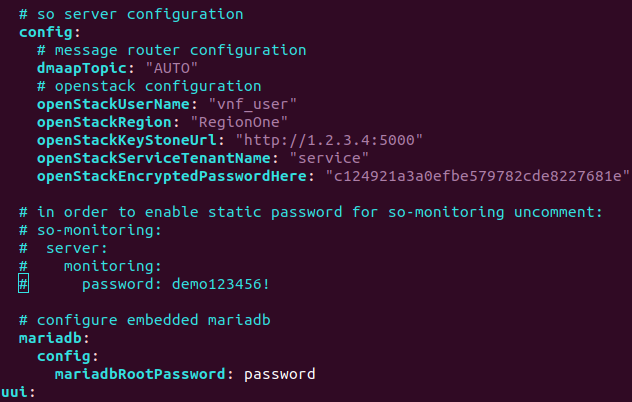This screenshot has height=402, width=632.
Task: Click the mariadbRootPassword key
Action: click(x=140, y=374)
